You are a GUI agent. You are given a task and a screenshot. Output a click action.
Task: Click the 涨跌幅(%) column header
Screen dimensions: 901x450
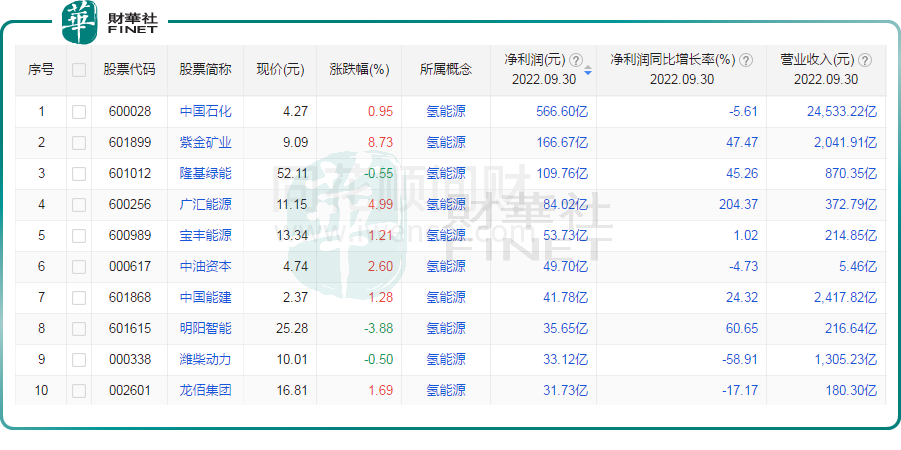click(x=360, y=70)
